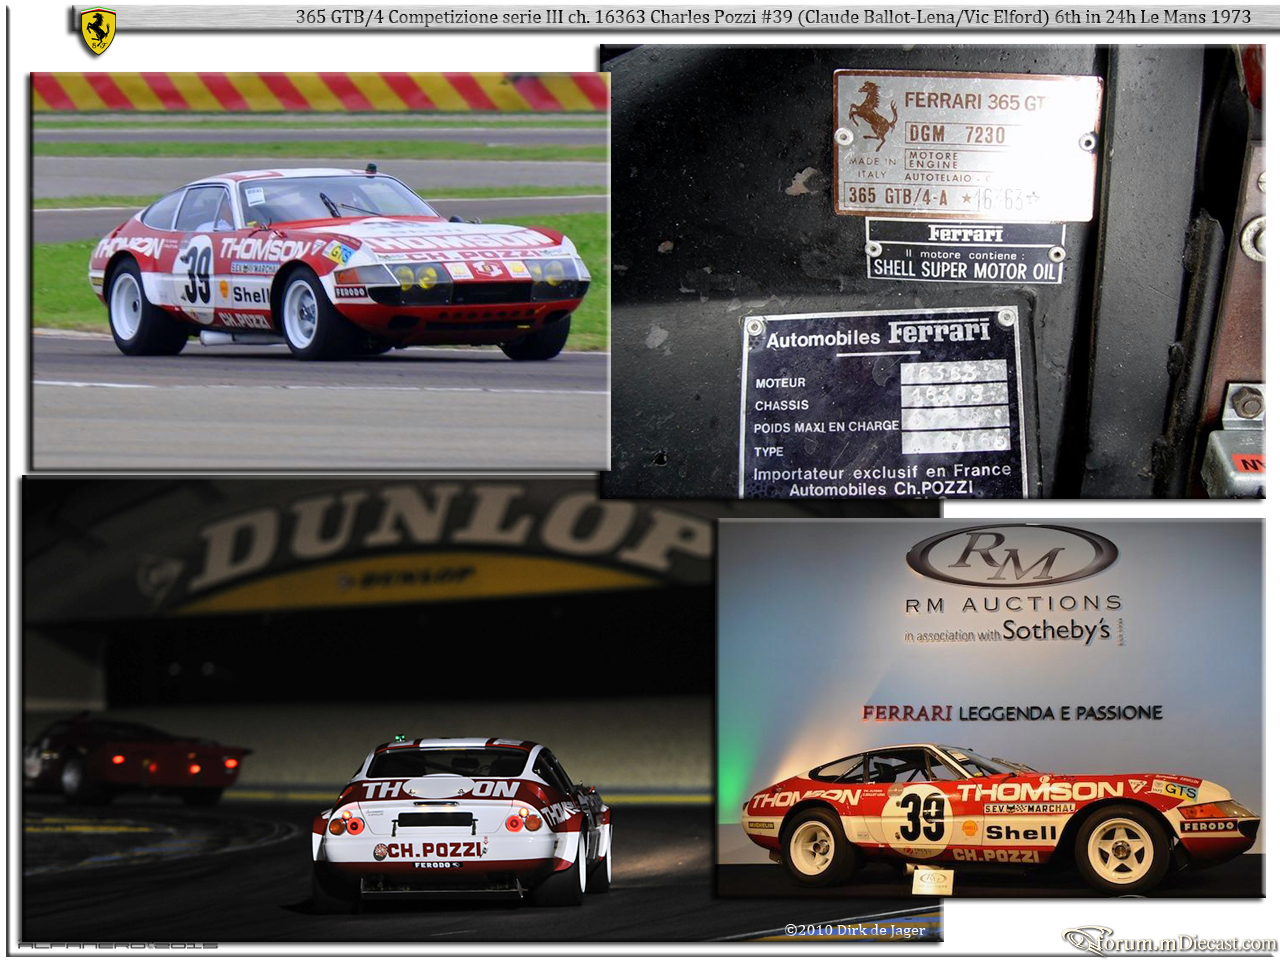Image resolution: width=1280 pixels, height=960 pixels.
Task: Click 'POIDS MAXI EN CHARGE' text
Action: [826, 427]
